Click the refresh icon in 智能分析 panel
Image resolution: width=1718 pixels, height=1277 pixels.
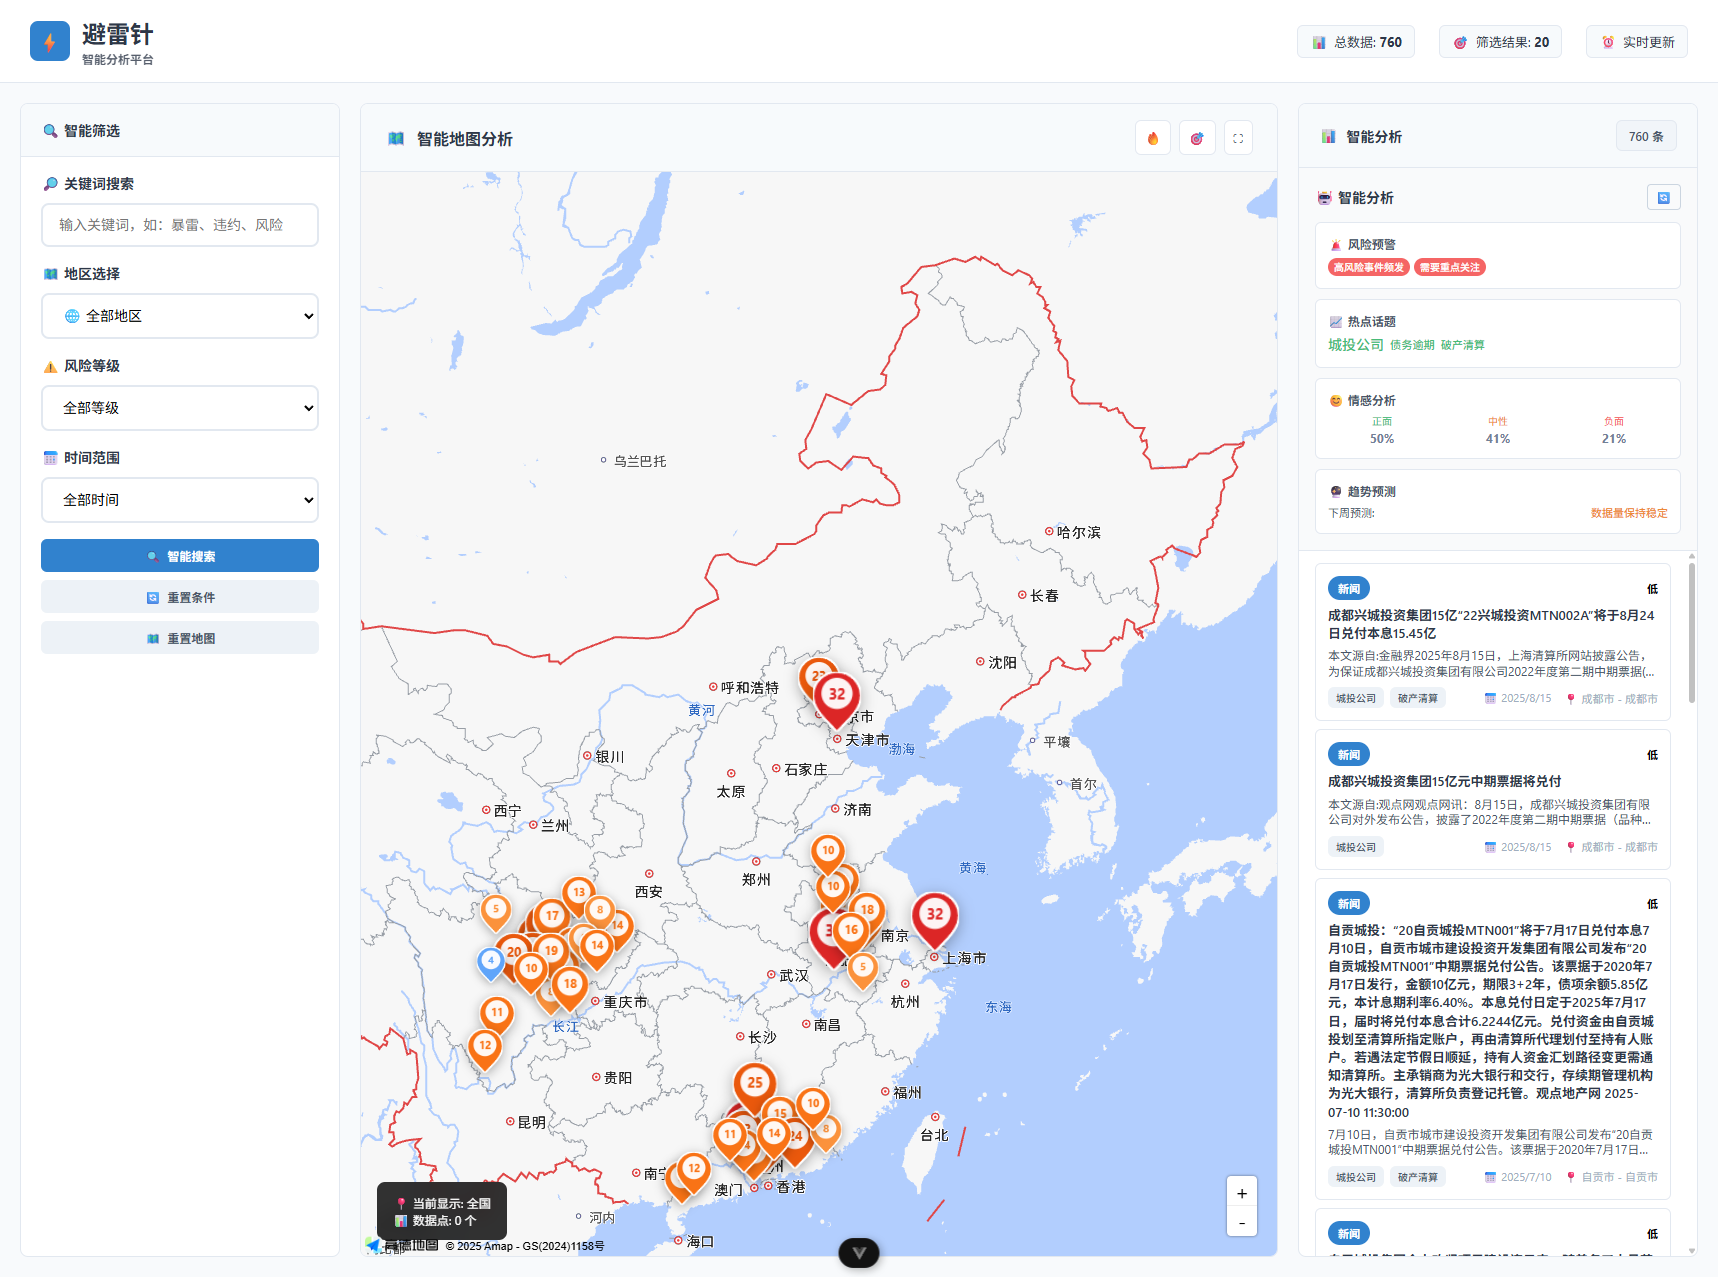point(1663,197)
